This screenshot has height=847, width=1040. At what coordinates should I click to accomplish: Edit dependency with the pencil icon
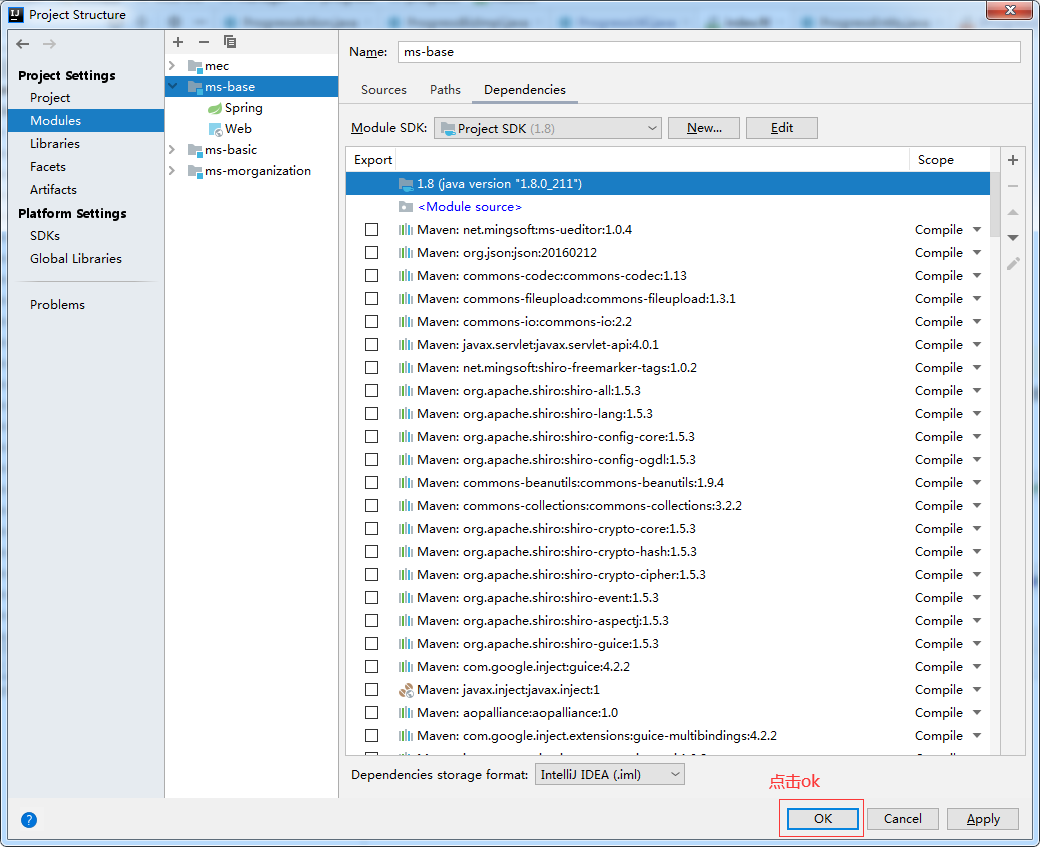point(1013,264)
